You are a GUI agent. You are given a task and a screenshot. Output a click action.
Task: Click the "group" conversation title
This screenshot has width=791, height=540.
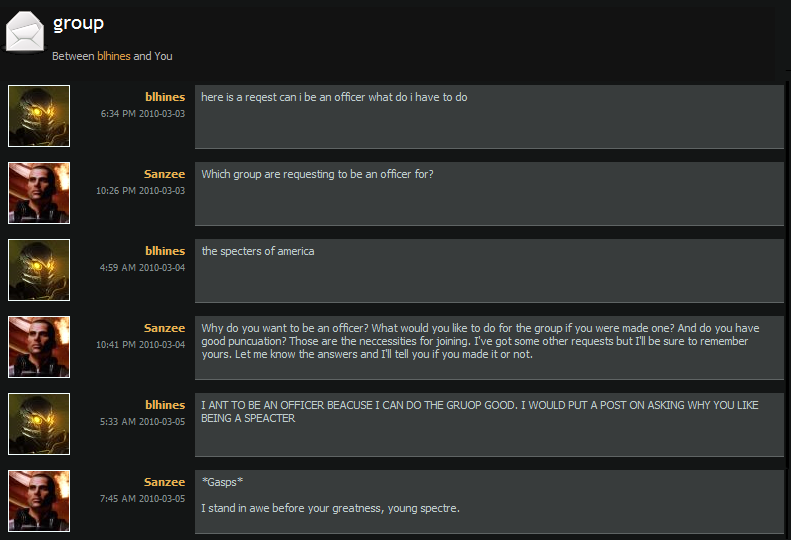(x=78, y=23)
